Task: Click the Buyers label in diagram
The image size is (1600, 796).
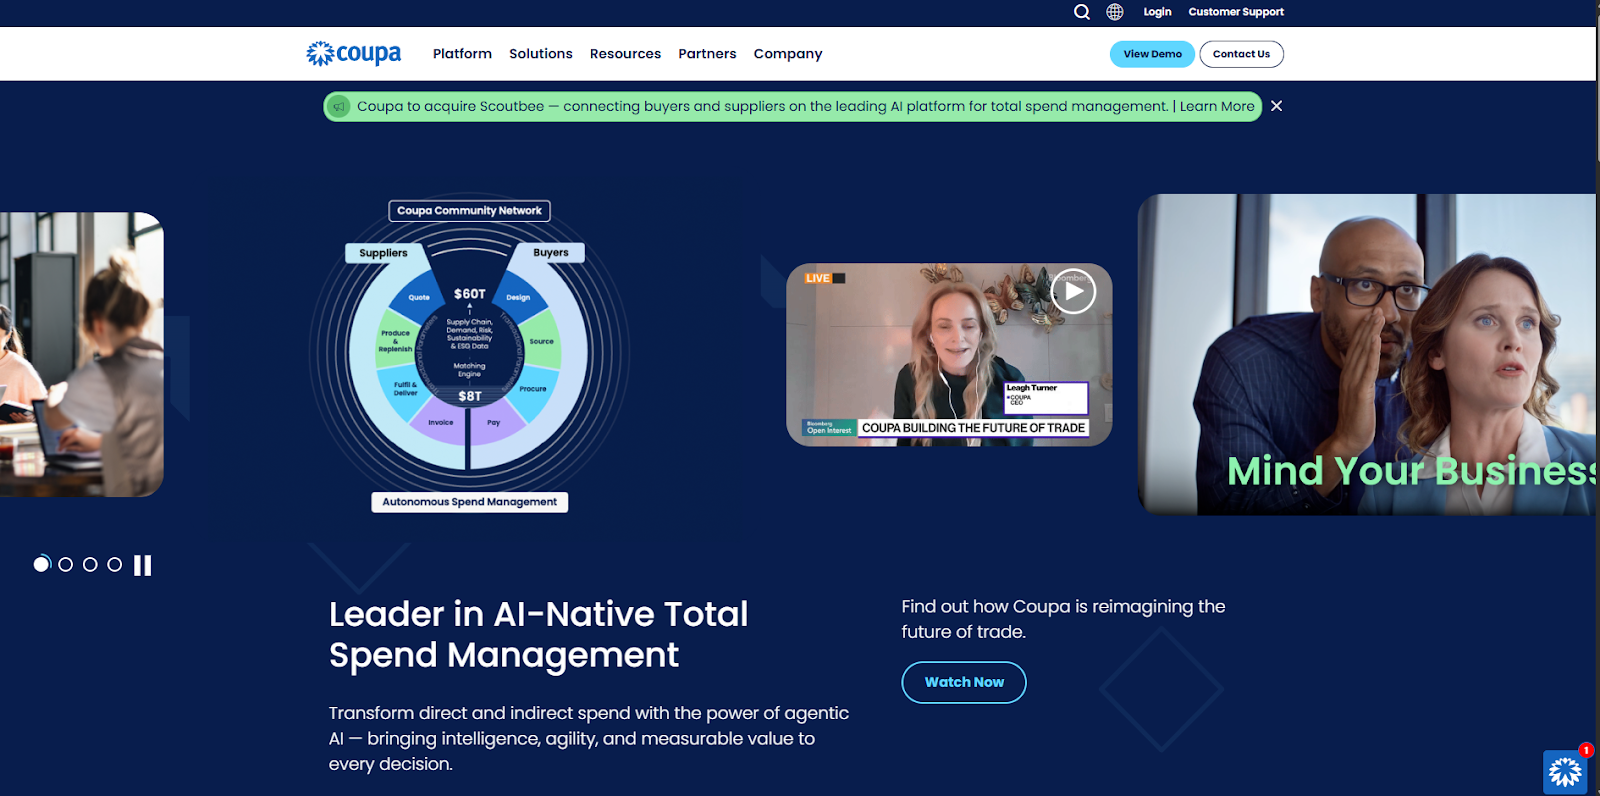Action: 551,253
